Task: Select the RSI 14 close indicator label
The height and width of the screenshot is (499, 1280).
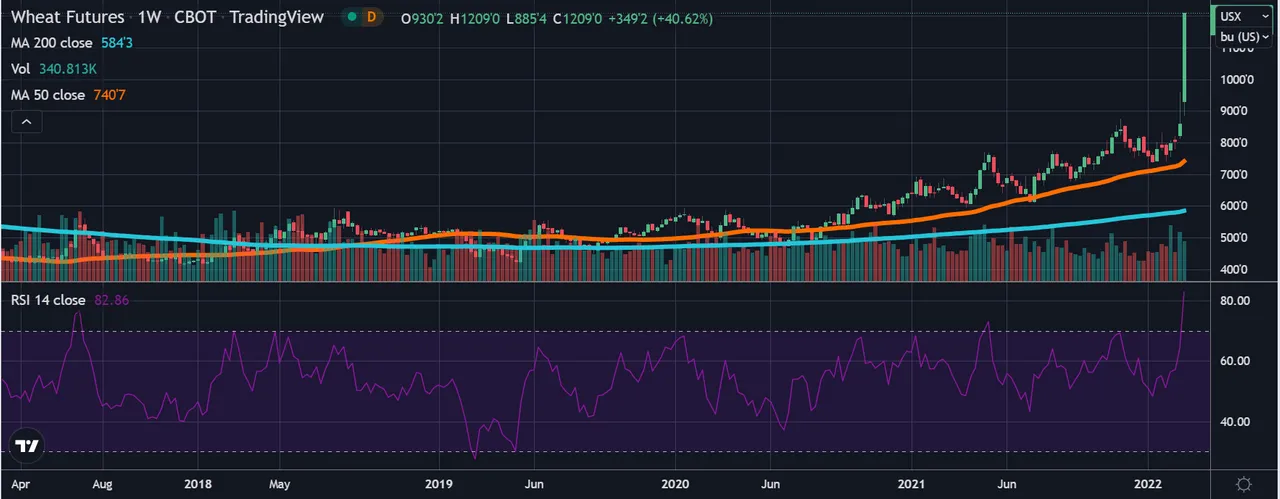Action: click(48, 300)
